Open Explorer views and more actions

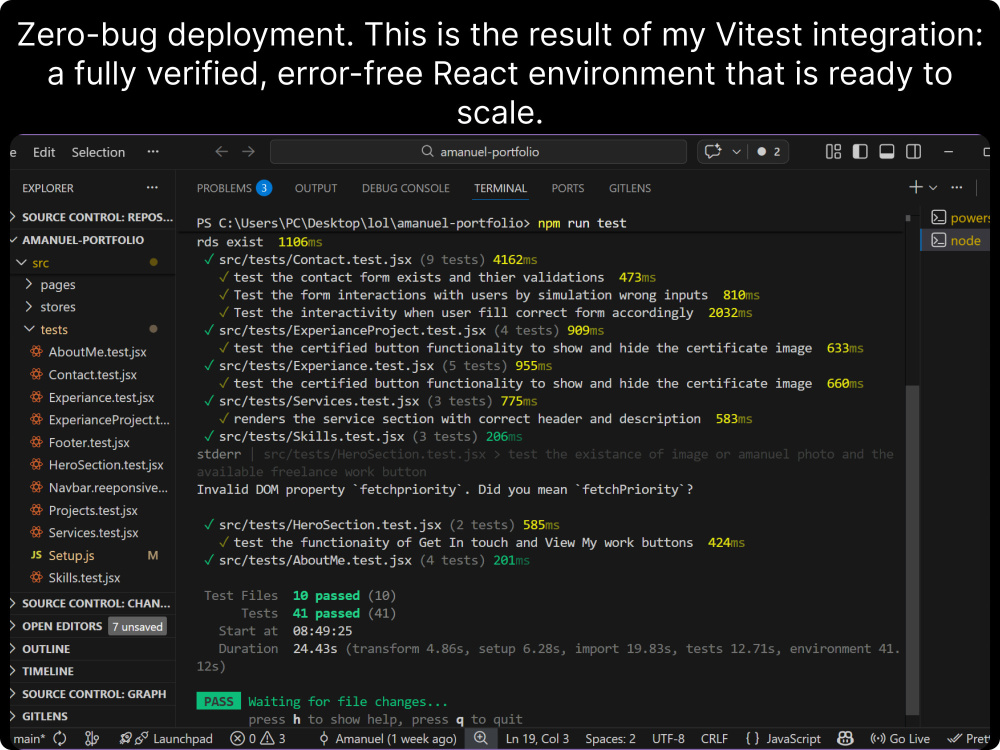pos(152,188)
